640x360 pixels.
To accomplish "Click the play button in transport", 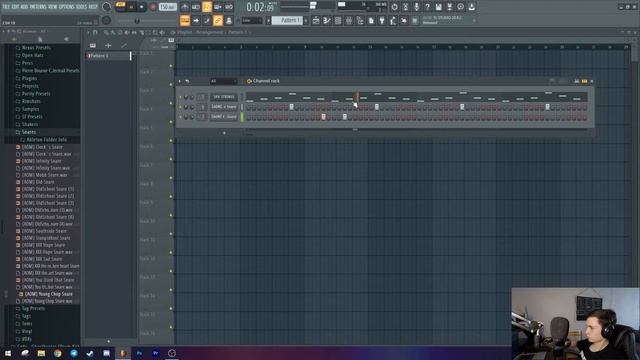I will (x=131, y=7).
